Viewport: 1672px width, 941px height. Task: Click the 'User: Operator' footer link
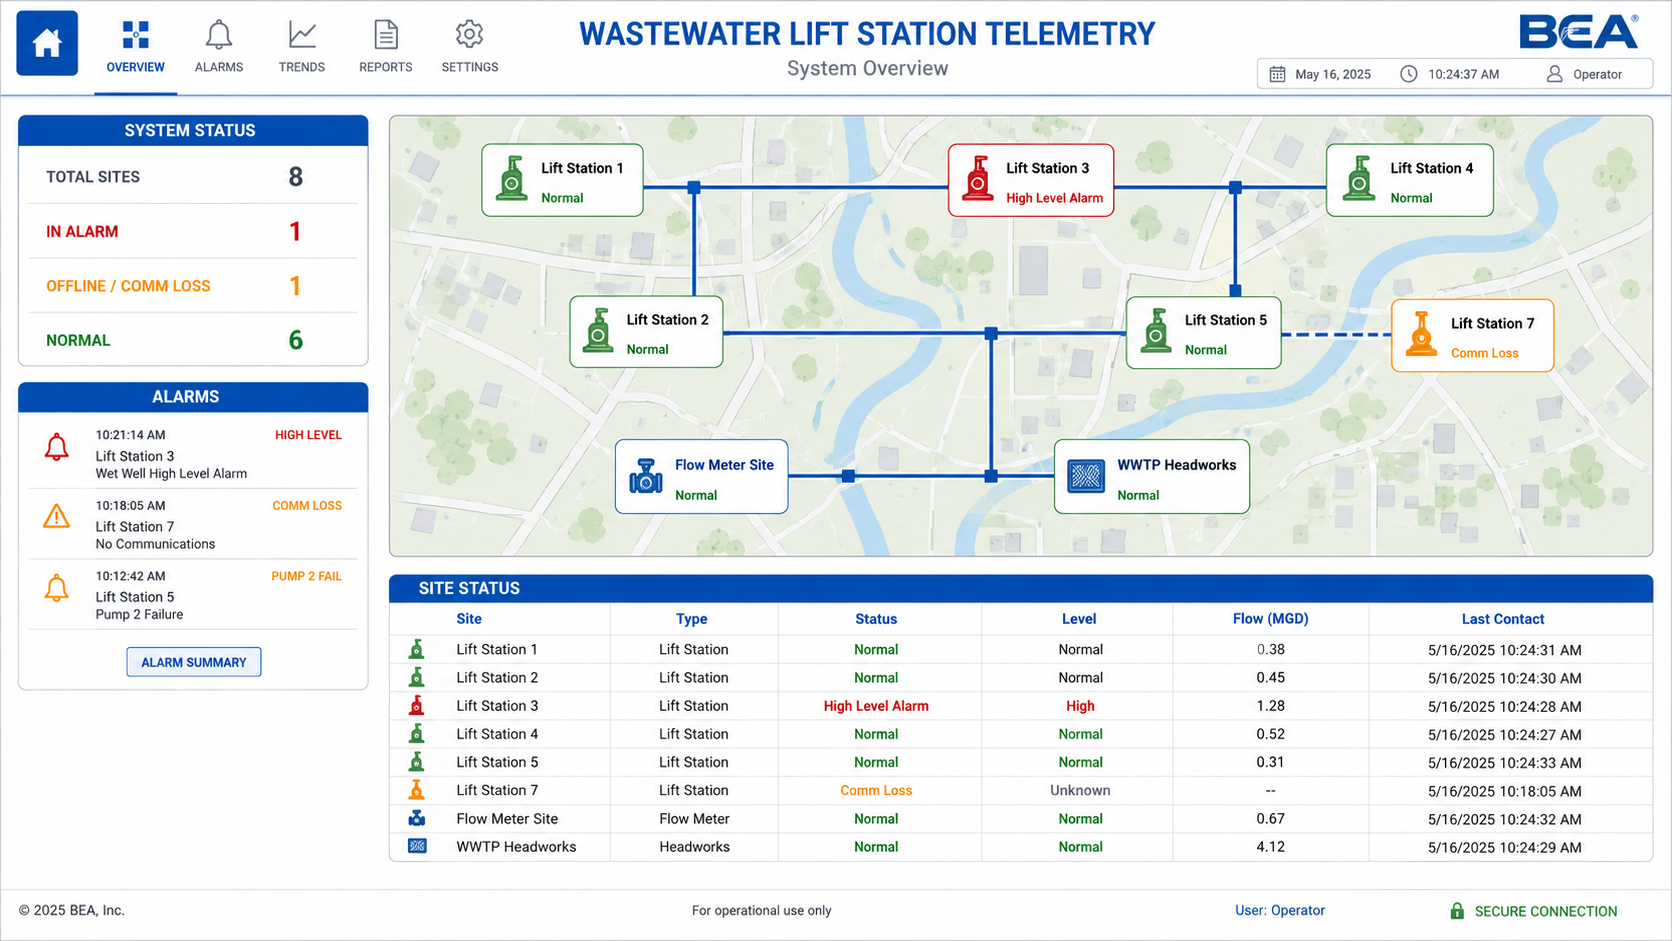click(1279, 910)
